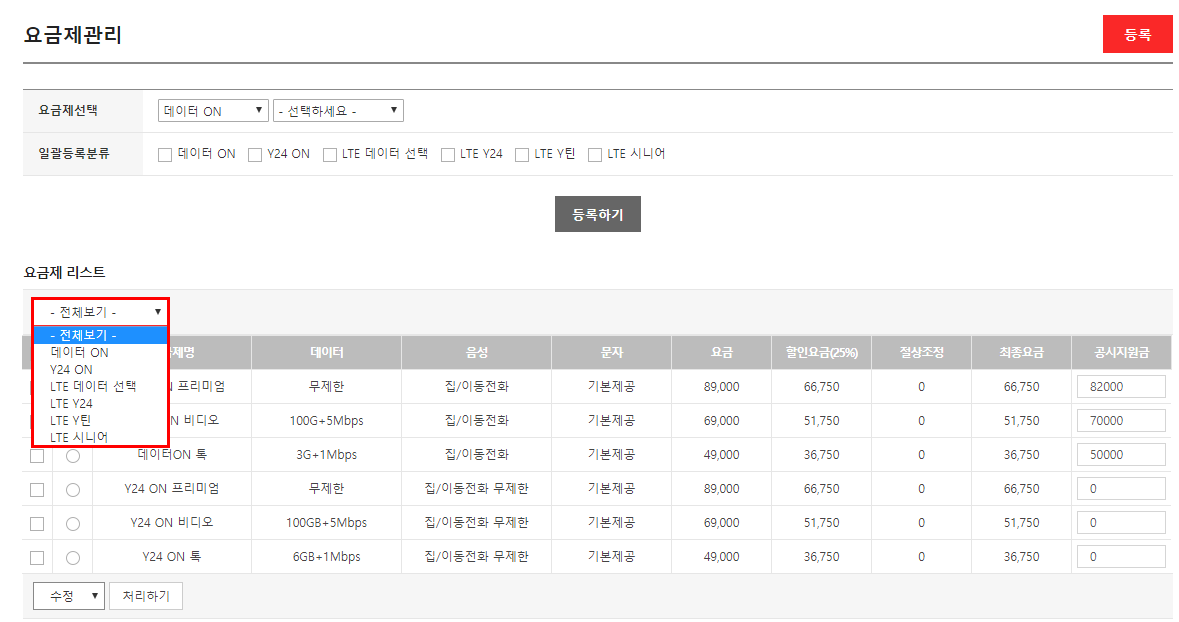Screen dimensions: 1179x622
Task: Select radio button for Y24 ON 비디오
Action: (x=73, y=524)
